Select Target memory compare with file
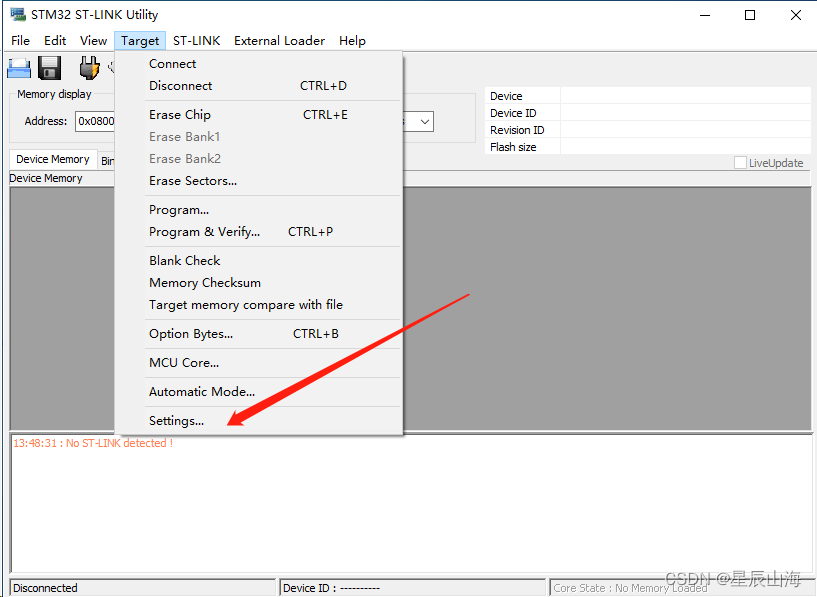Screen dimensions: 817x597 click(x=259, y=305)
